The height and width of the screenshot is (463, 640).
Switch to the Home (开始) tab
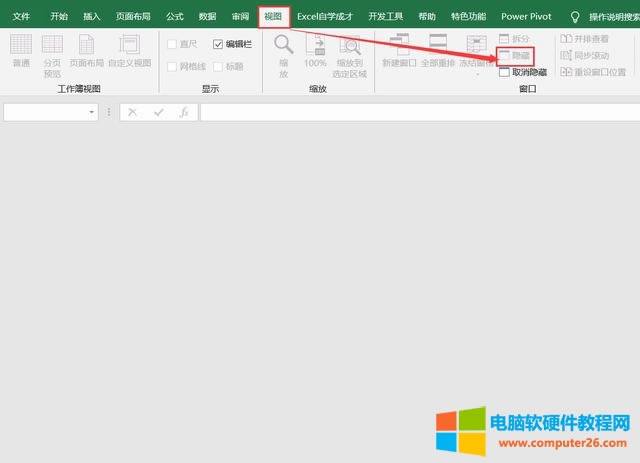point(59,17)
